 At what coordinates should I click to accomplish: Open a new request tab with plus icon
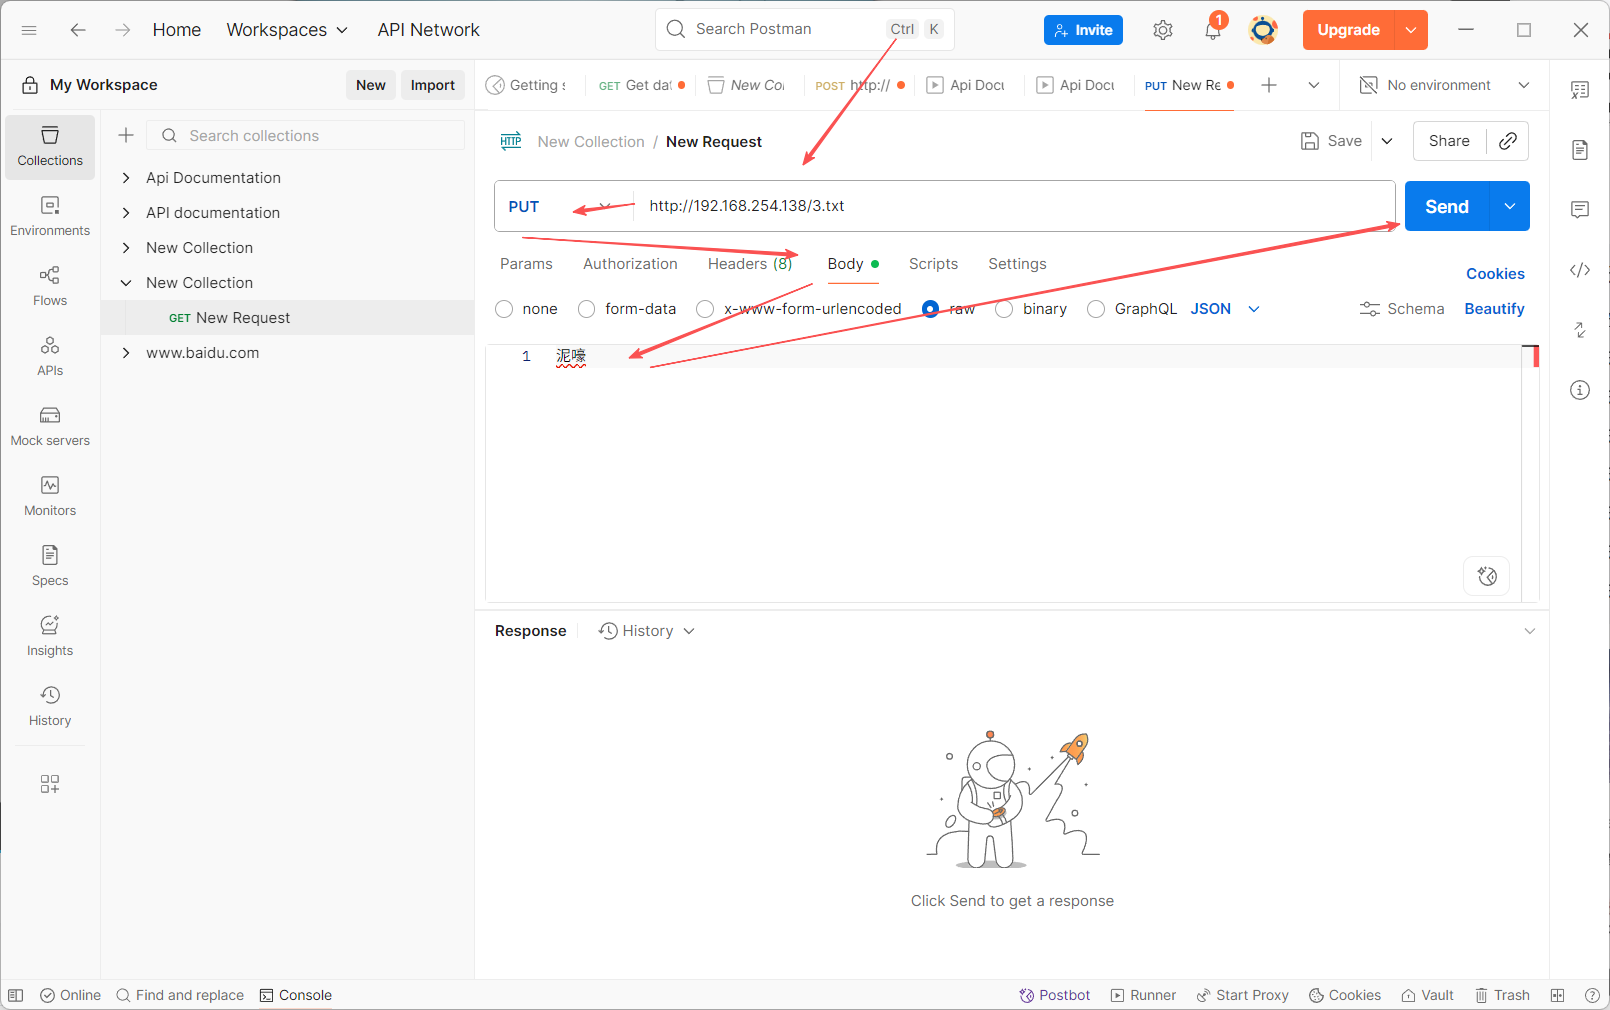1269,85
